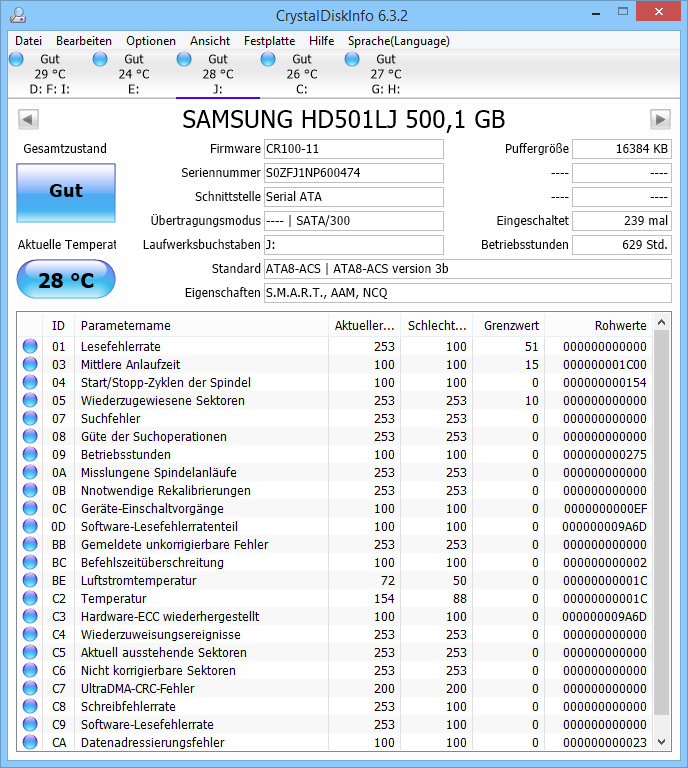Click the Eigenschaften field S.M.A.R.T., AAM, NCQ
Viewport: 688px width, 768px height.
pos(468,293)
